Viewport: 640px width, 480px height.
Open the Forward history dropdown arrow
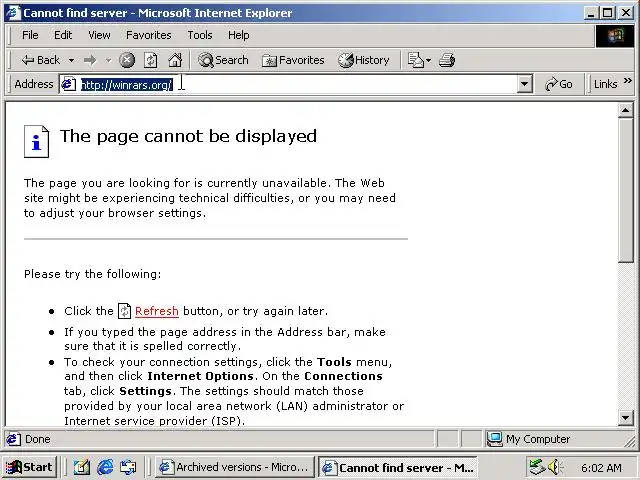[x=108, y=60]
